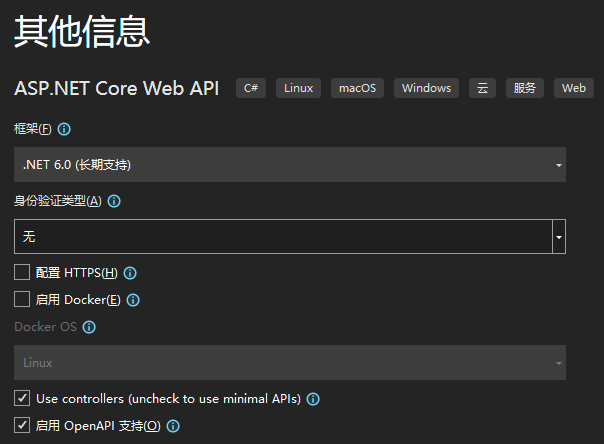
Task: Open the .NET 6.0 framework dropdown
Action: tap(290, 164)
